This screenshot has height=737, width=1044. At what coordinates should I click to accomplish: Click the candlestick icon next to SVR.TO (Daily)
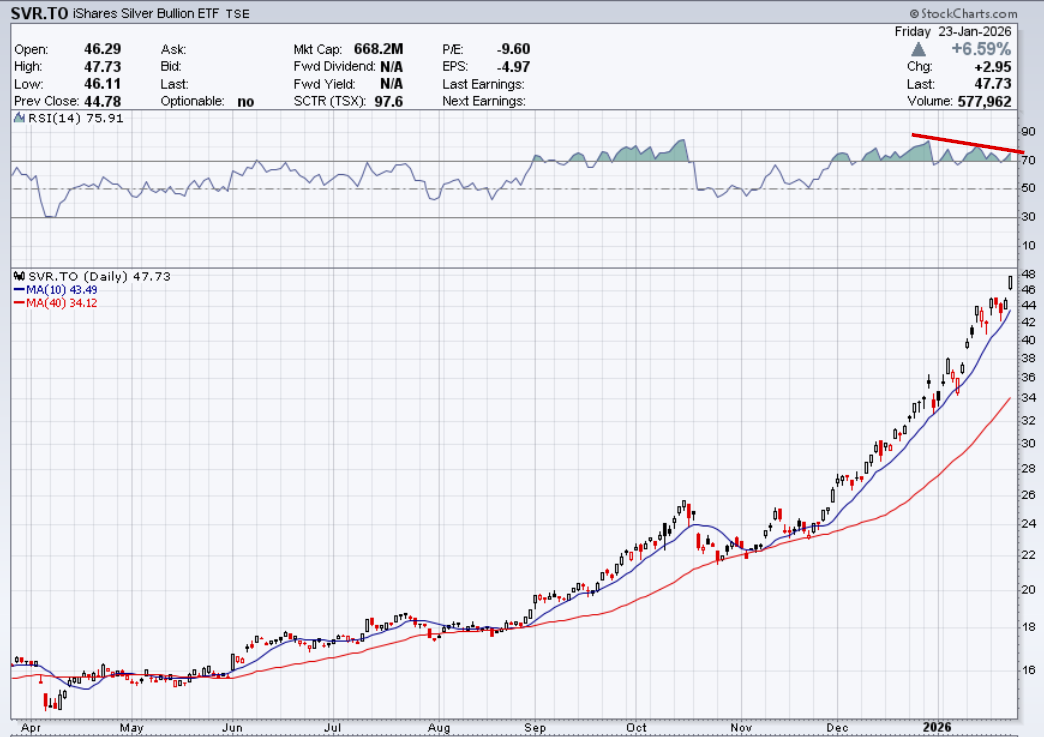coord(19,276)
